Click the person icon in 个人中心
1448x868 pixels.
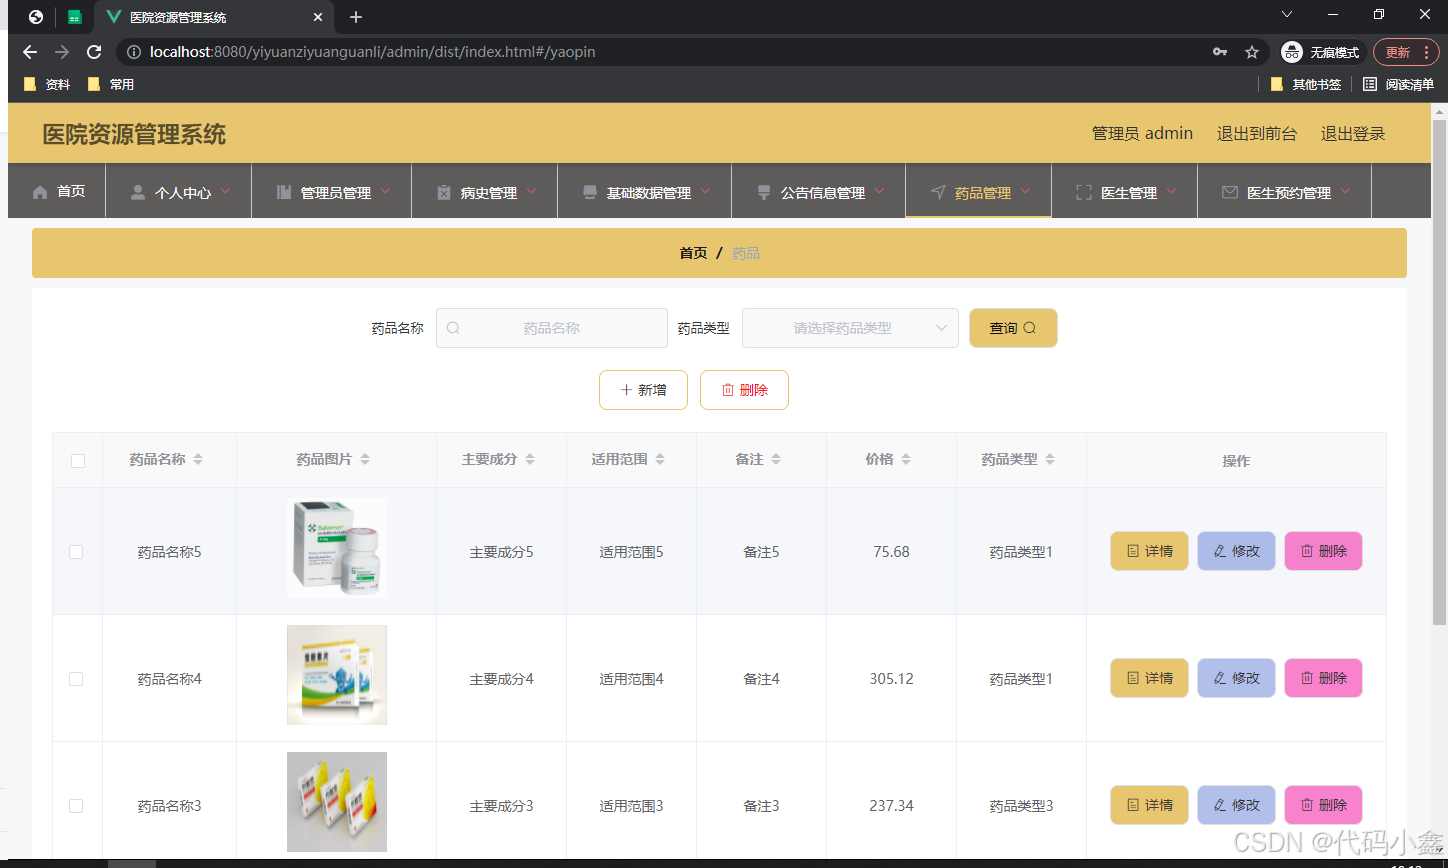click(x=138, y=192)
